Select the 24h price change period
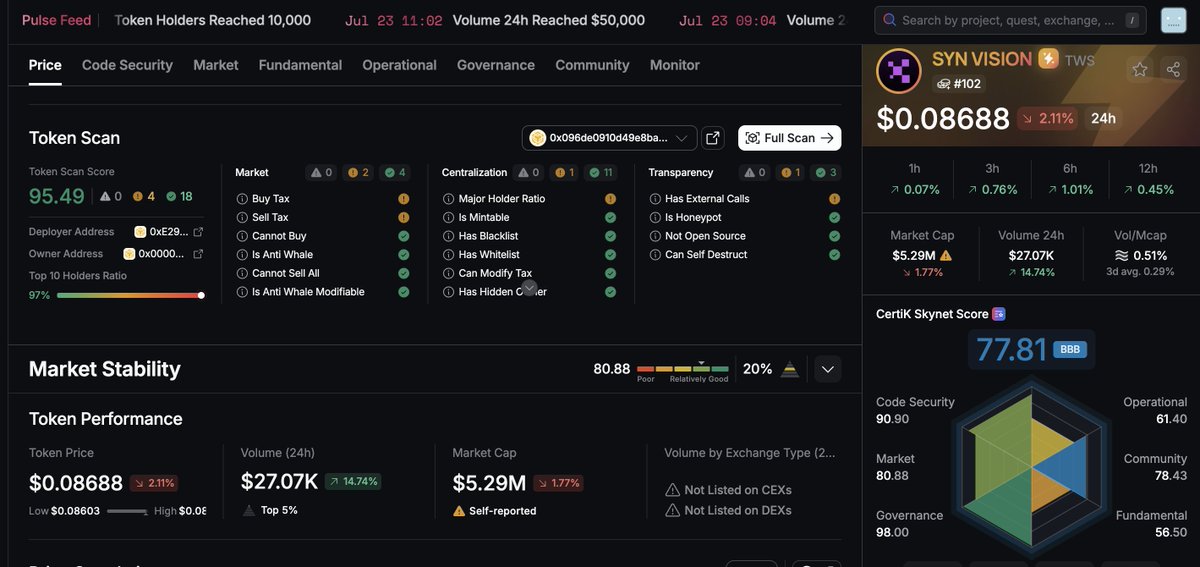The height and width of the screenshot is (567, 1200). [1103, 118]
